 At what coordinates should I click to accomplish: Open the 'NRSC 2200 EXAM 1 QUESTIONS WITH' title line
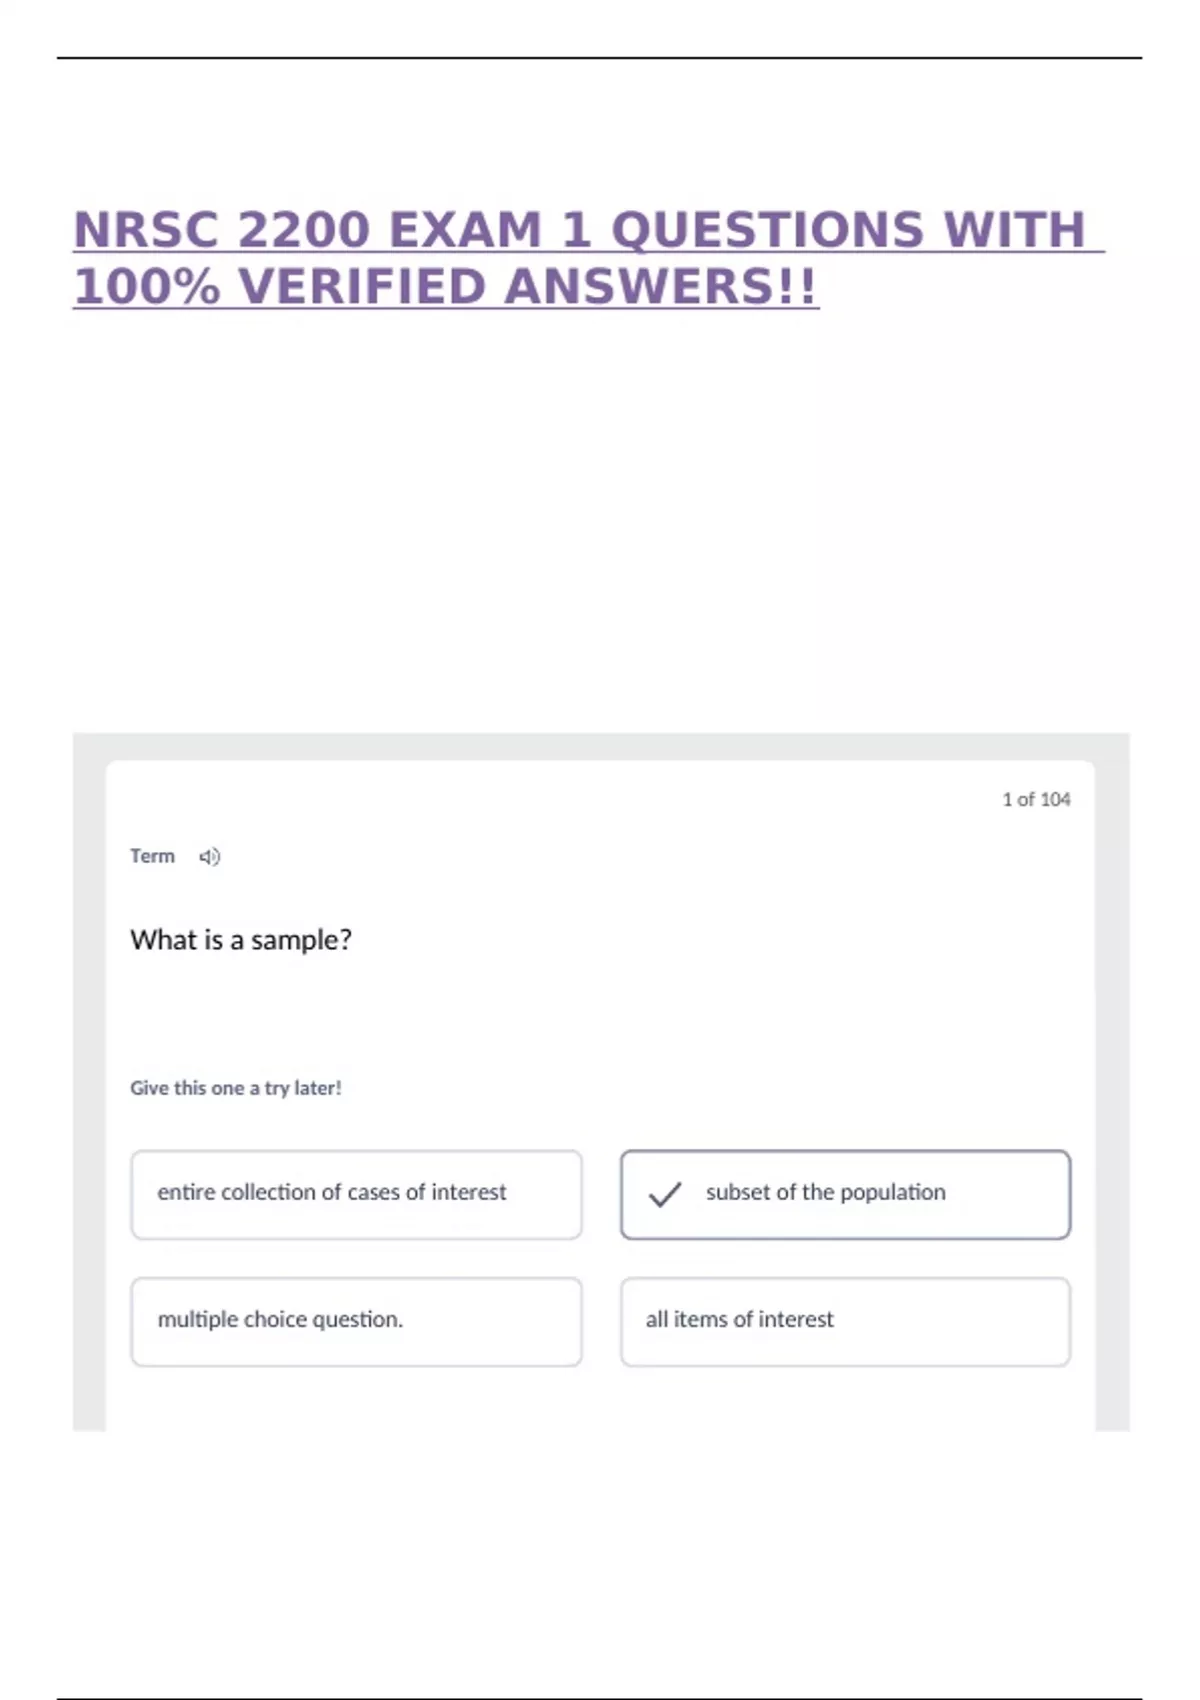tap(580, 230)
